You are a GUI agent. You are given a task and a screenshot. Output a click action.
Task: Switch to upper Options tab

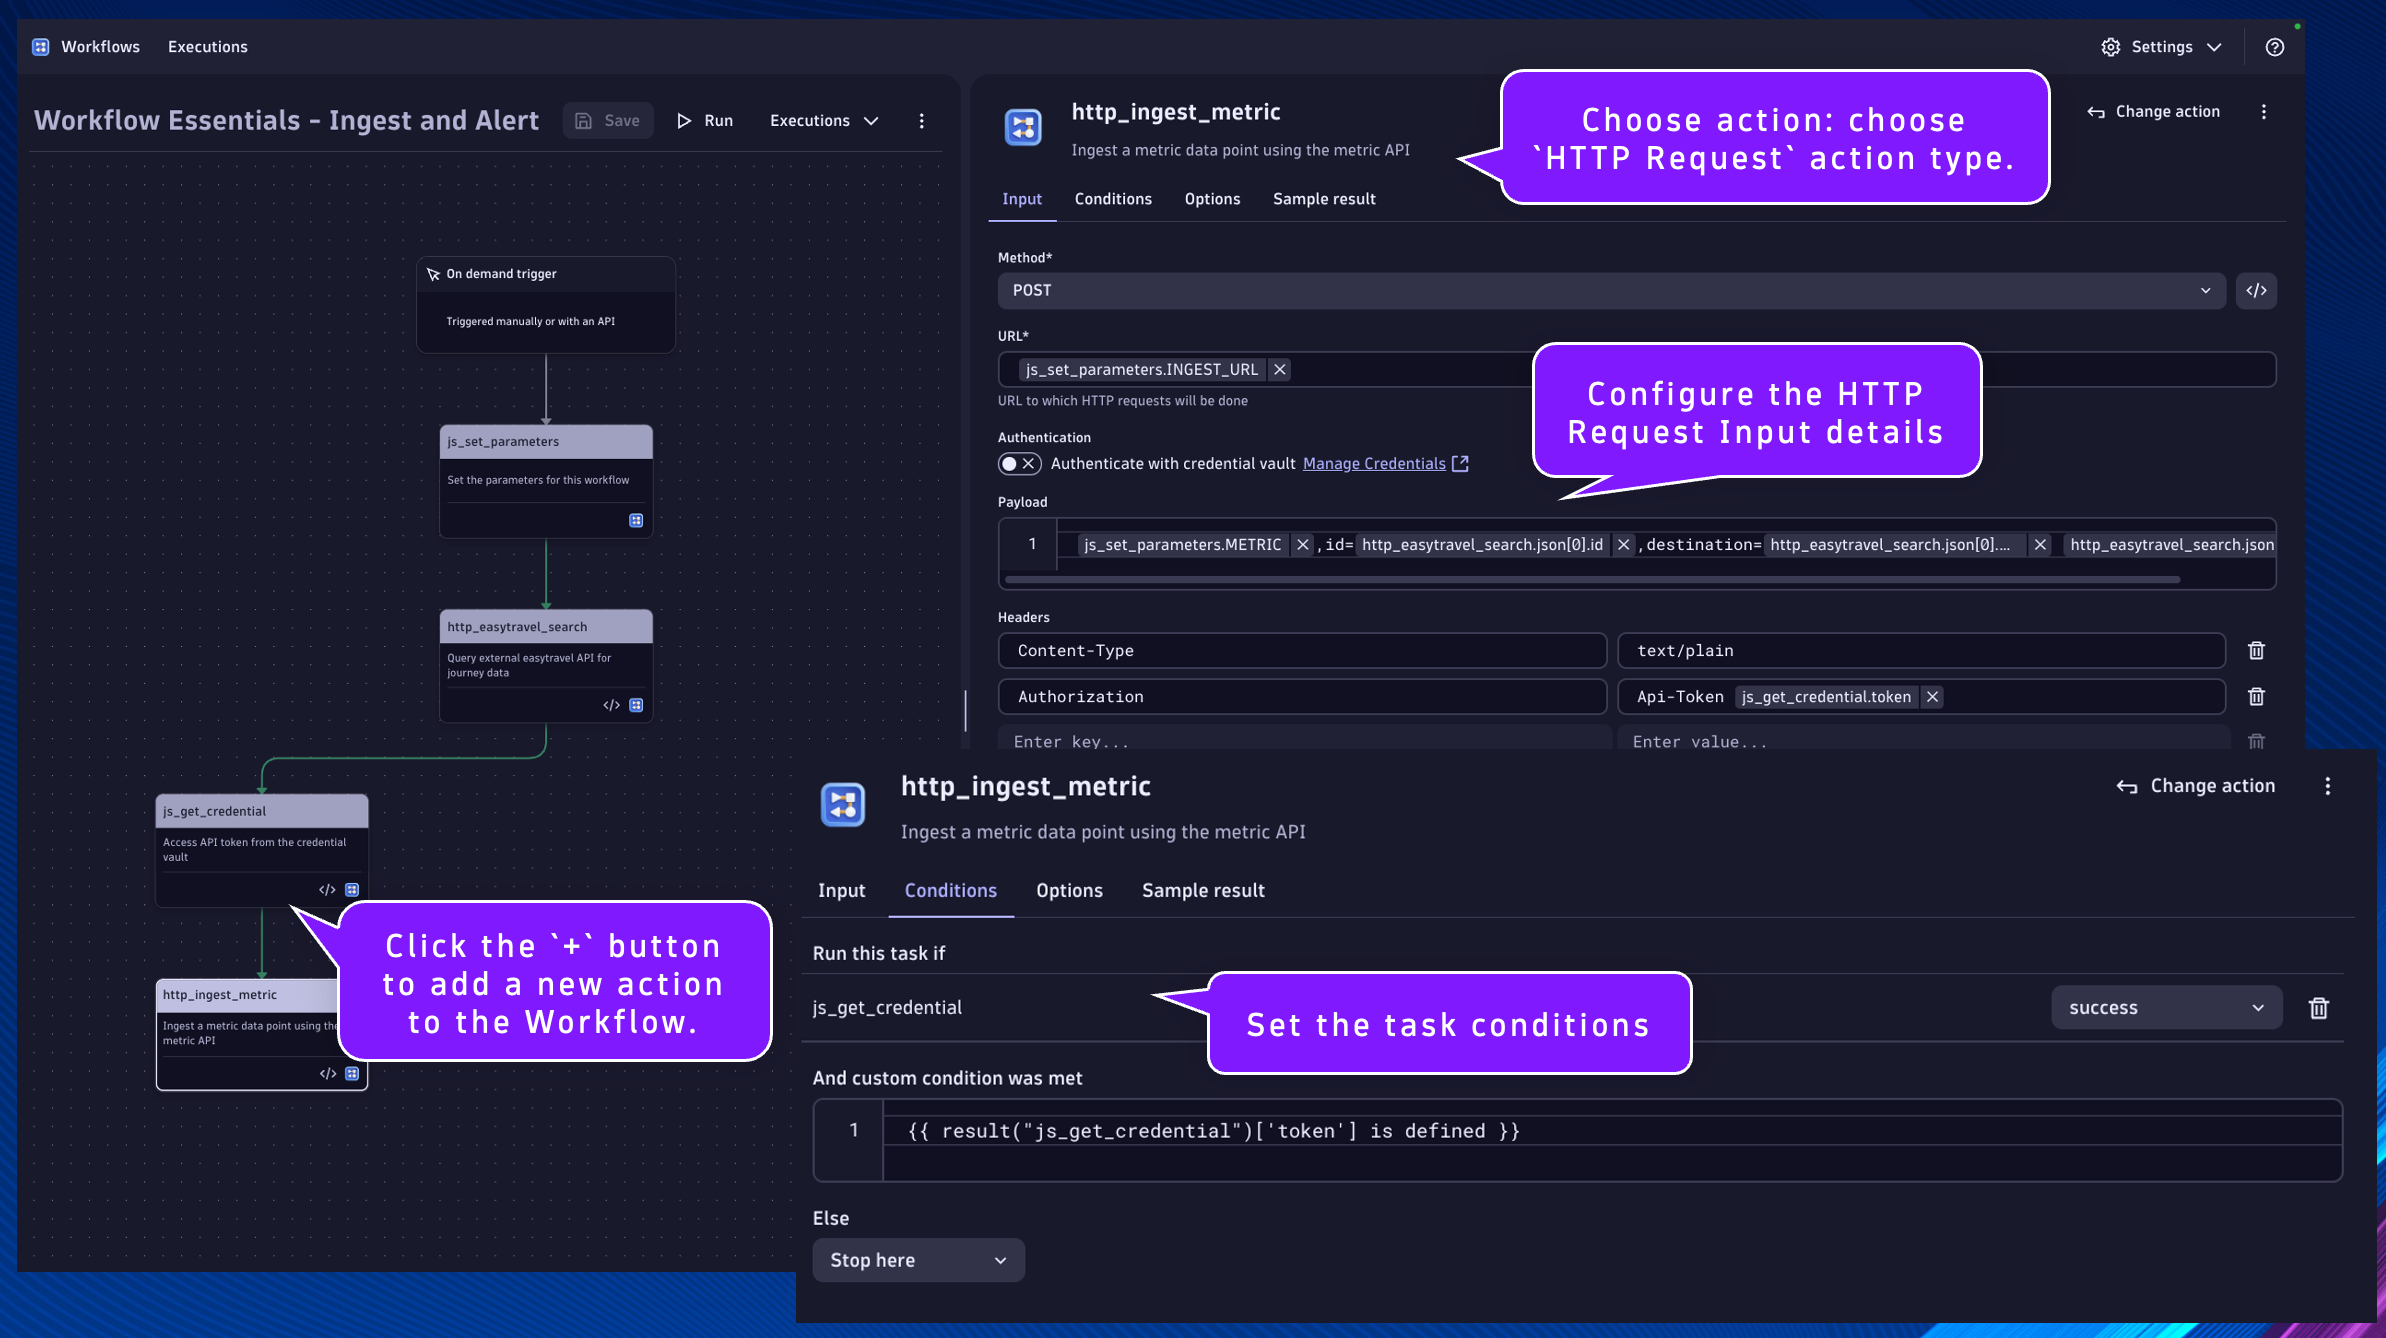click(1212, 199)
